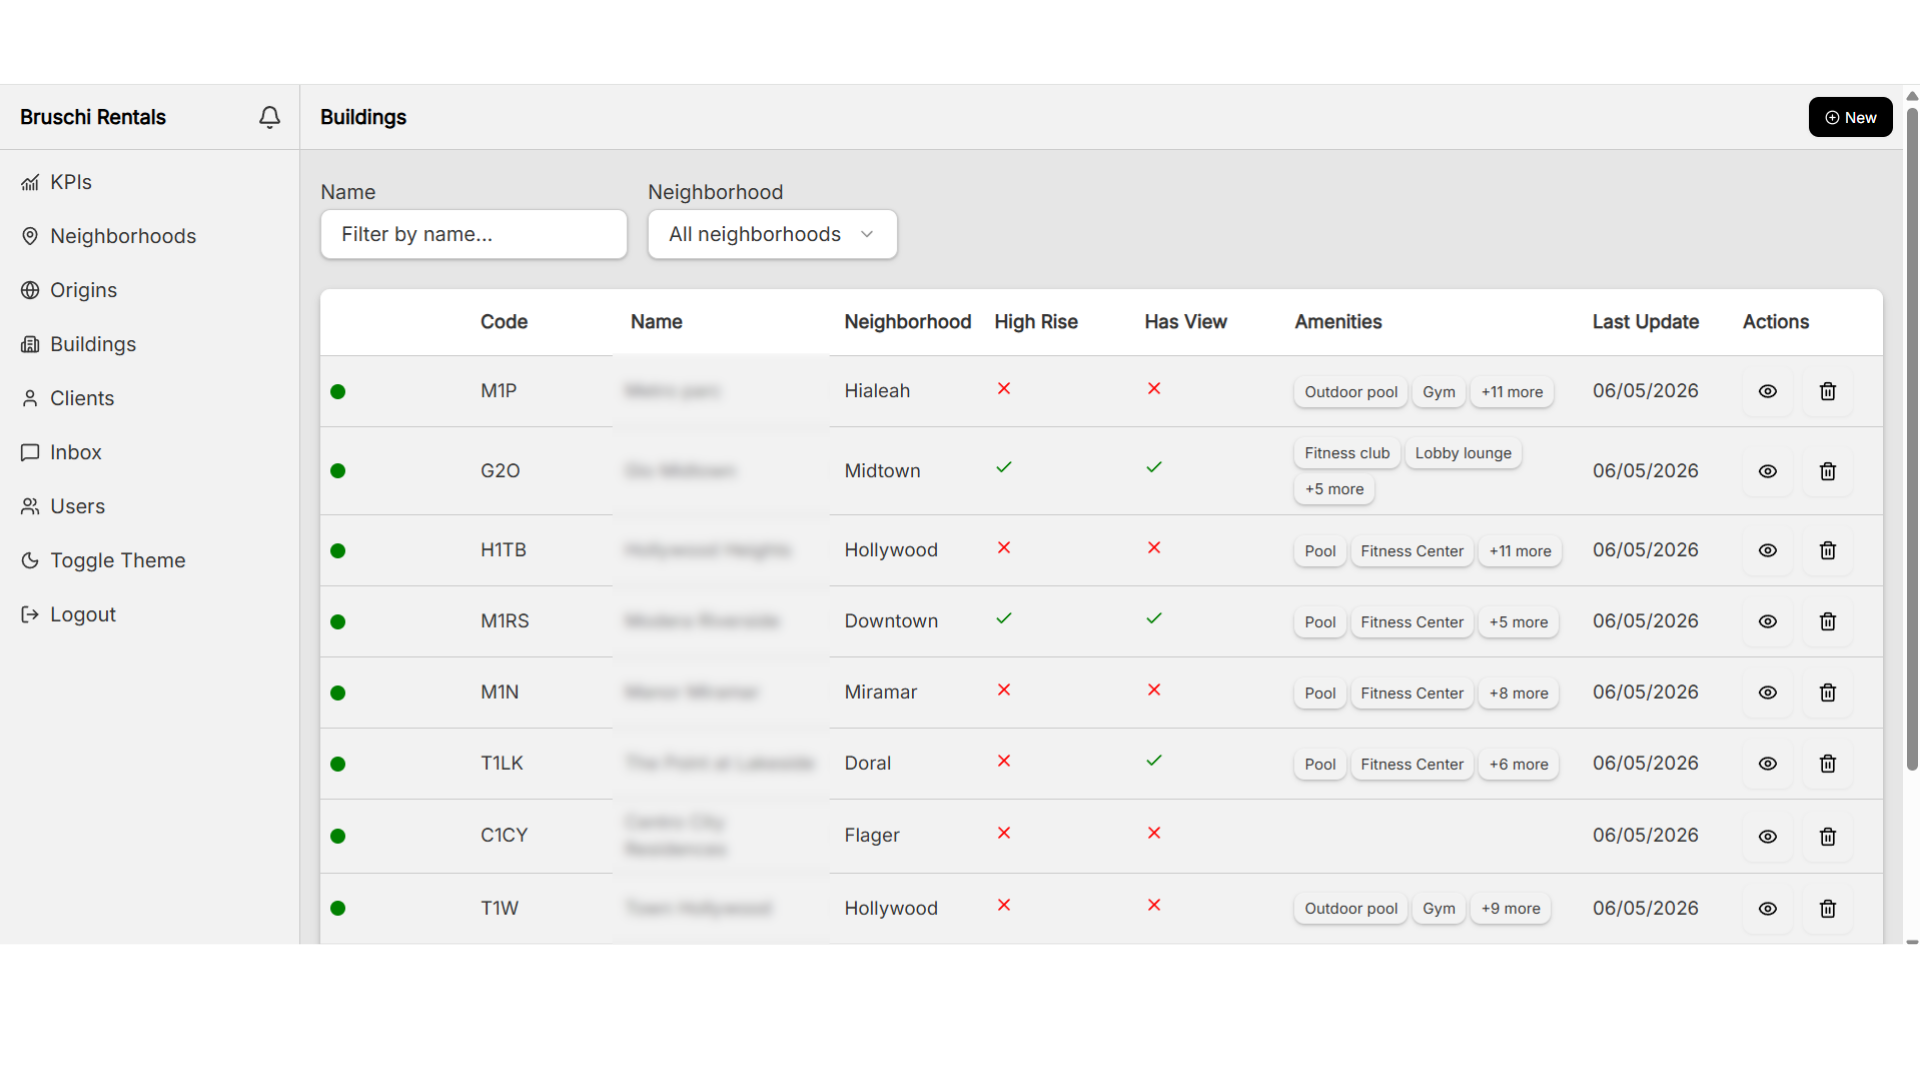This screenshot has width=1920, height=1080.
Task: Click green status dot for T1W
Action: point(338,908)
